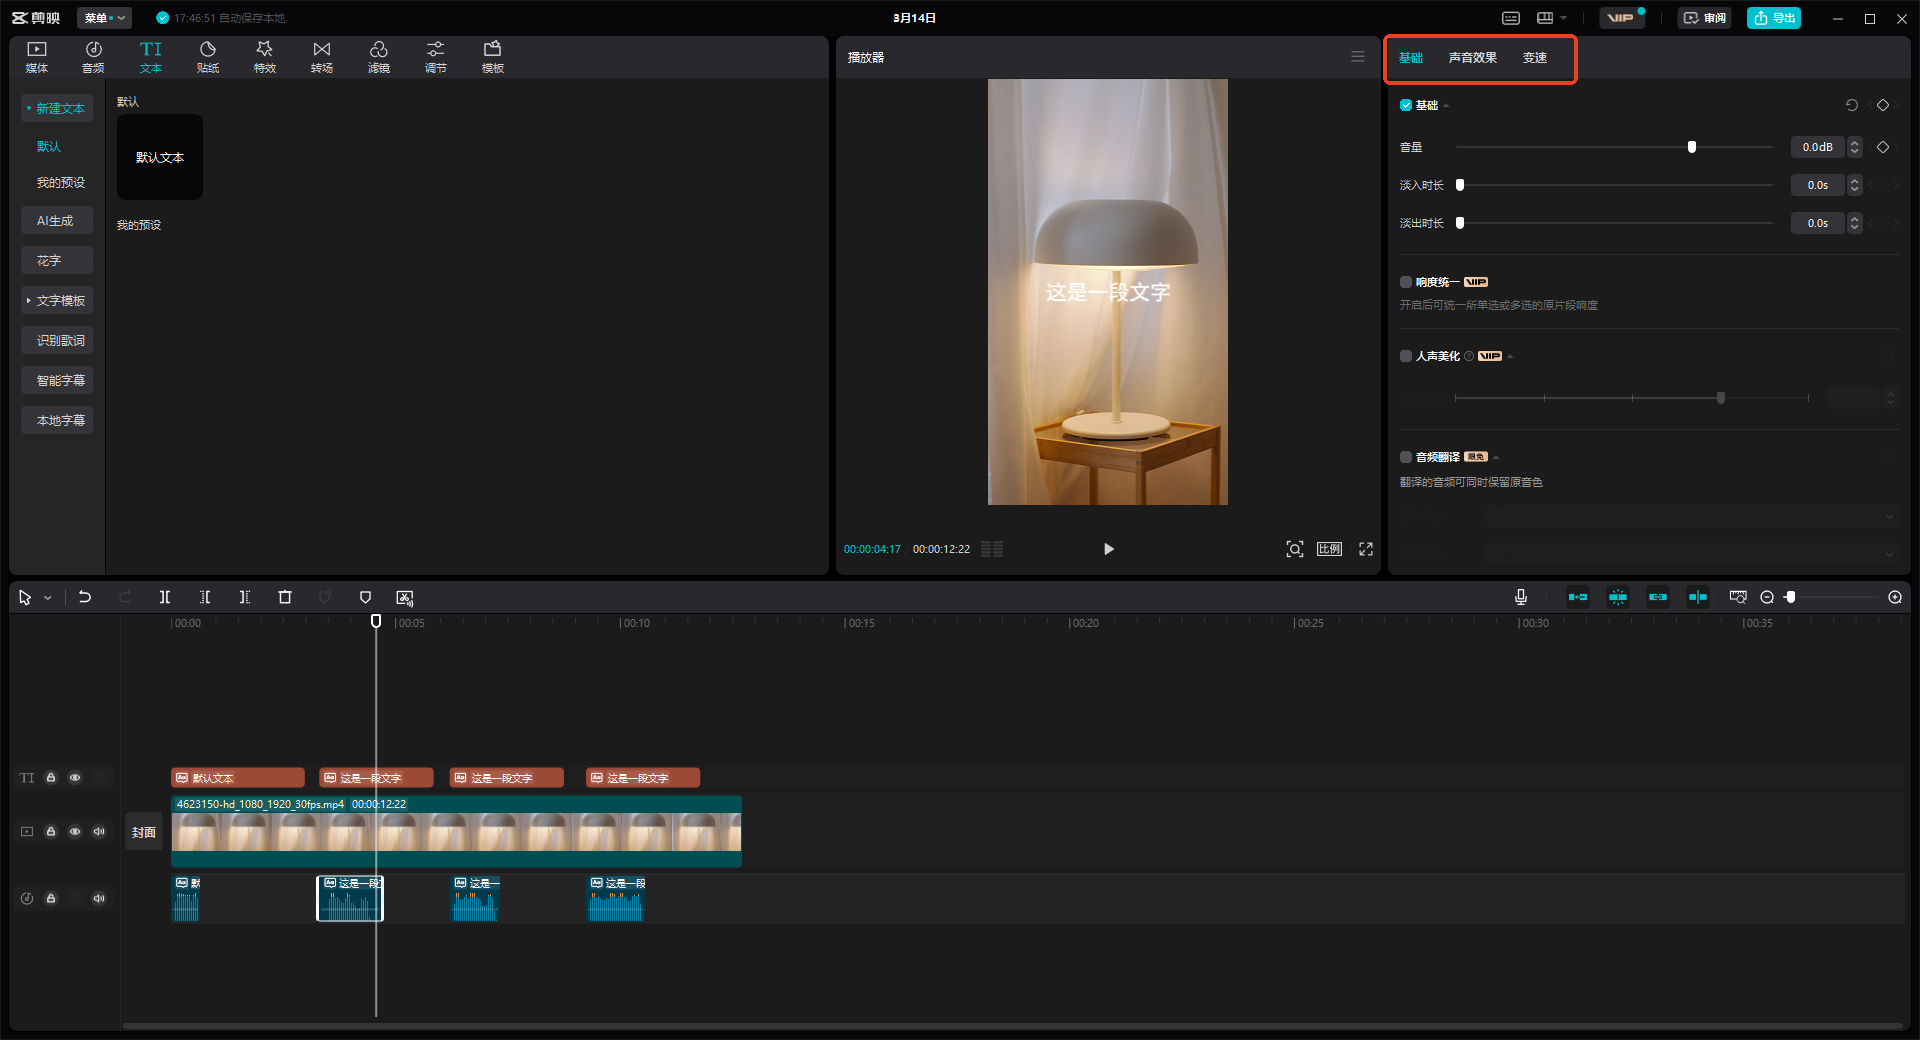Open the 调节 (Adjustment) panel

click(436, 57)
